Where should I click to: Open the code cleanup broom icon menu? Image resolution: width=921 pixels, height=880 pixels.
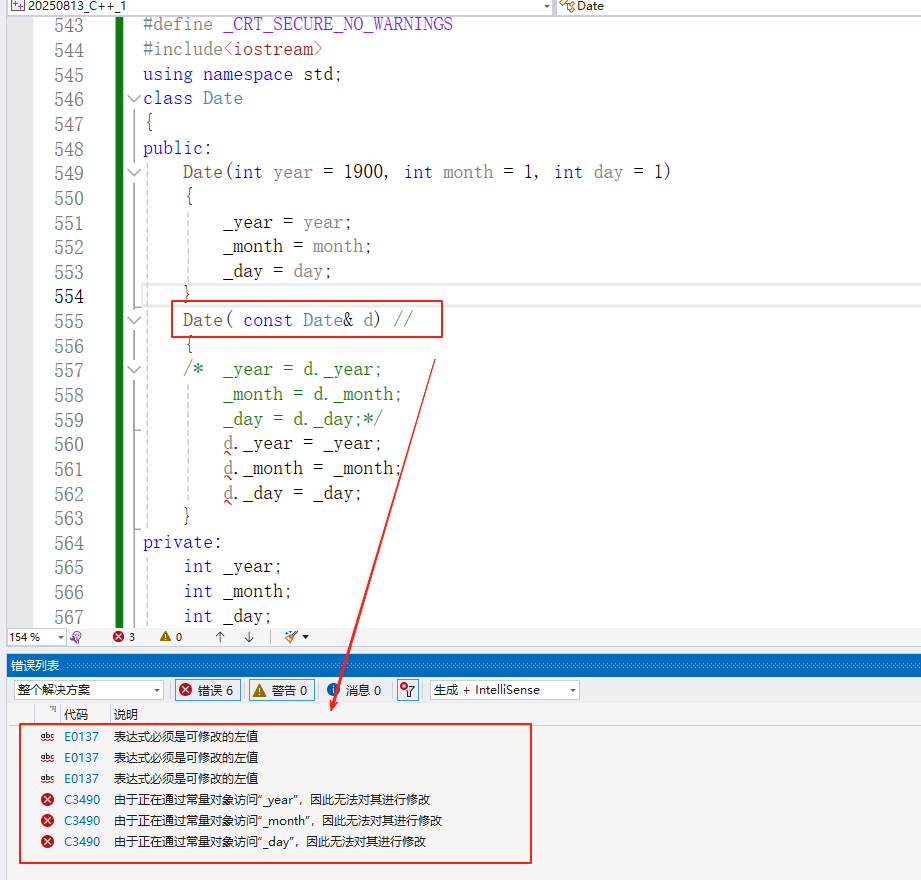(x=297, y=637)
